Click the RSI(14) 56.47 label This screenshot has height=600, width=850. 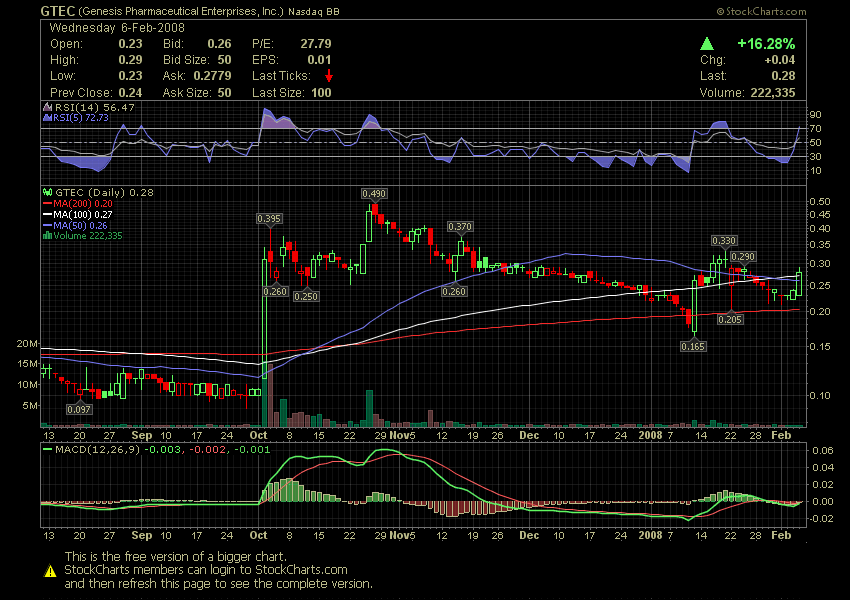[x=95, y=107]
